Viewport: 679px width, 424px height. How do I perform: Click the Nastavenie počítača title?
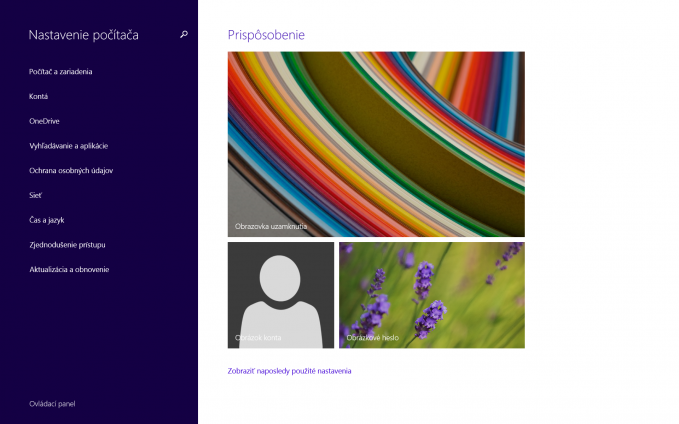click(x=84, y=35)
